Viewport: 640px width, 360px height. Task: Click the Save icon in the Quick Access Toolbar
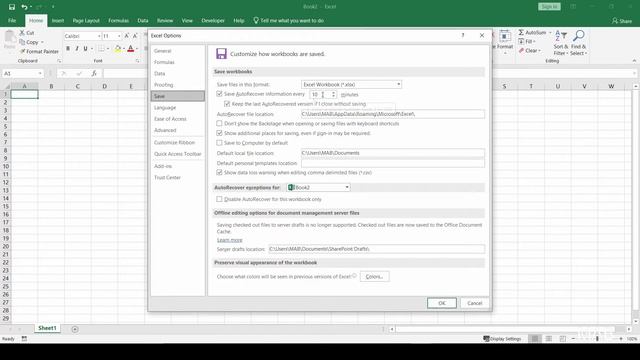click(x=12, y=7)
